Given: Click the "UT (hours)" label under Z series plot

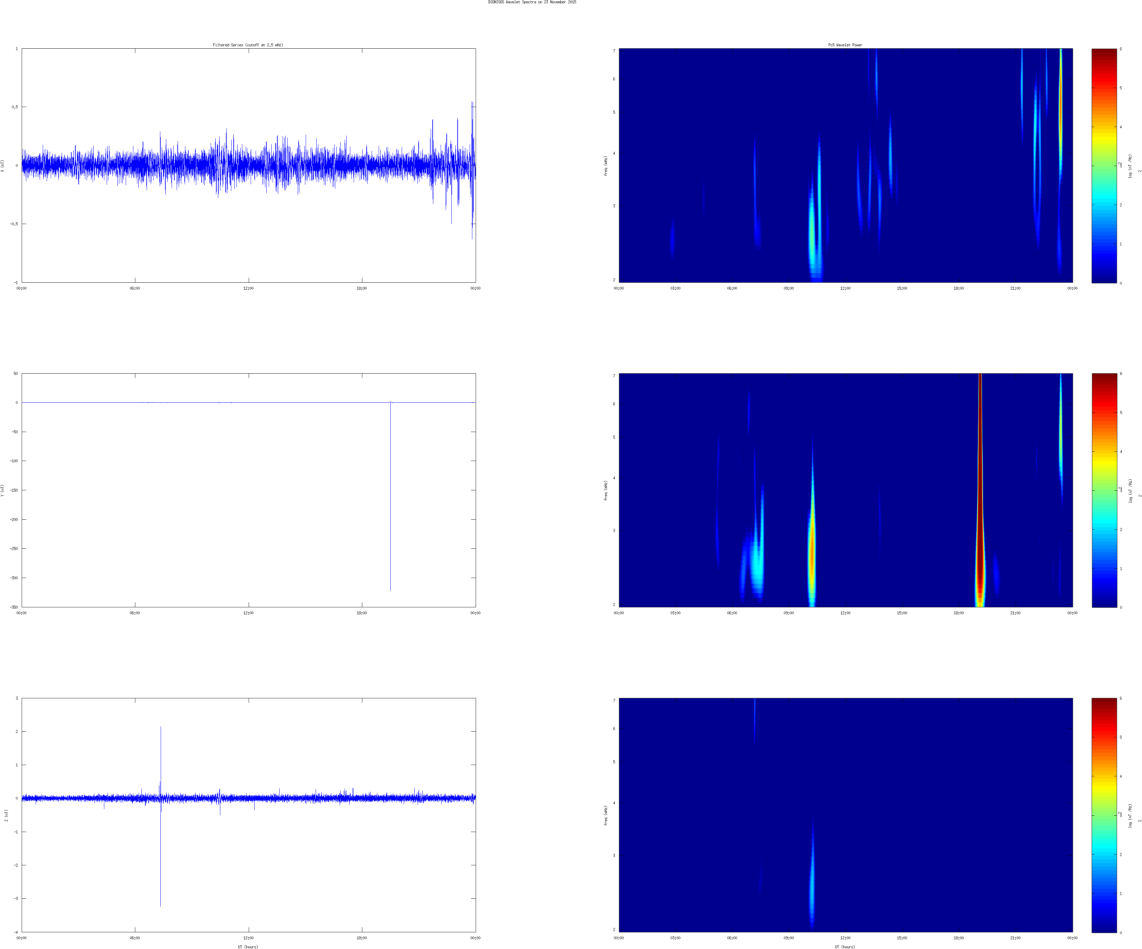Looking at the screenshot, I should 248,947.
